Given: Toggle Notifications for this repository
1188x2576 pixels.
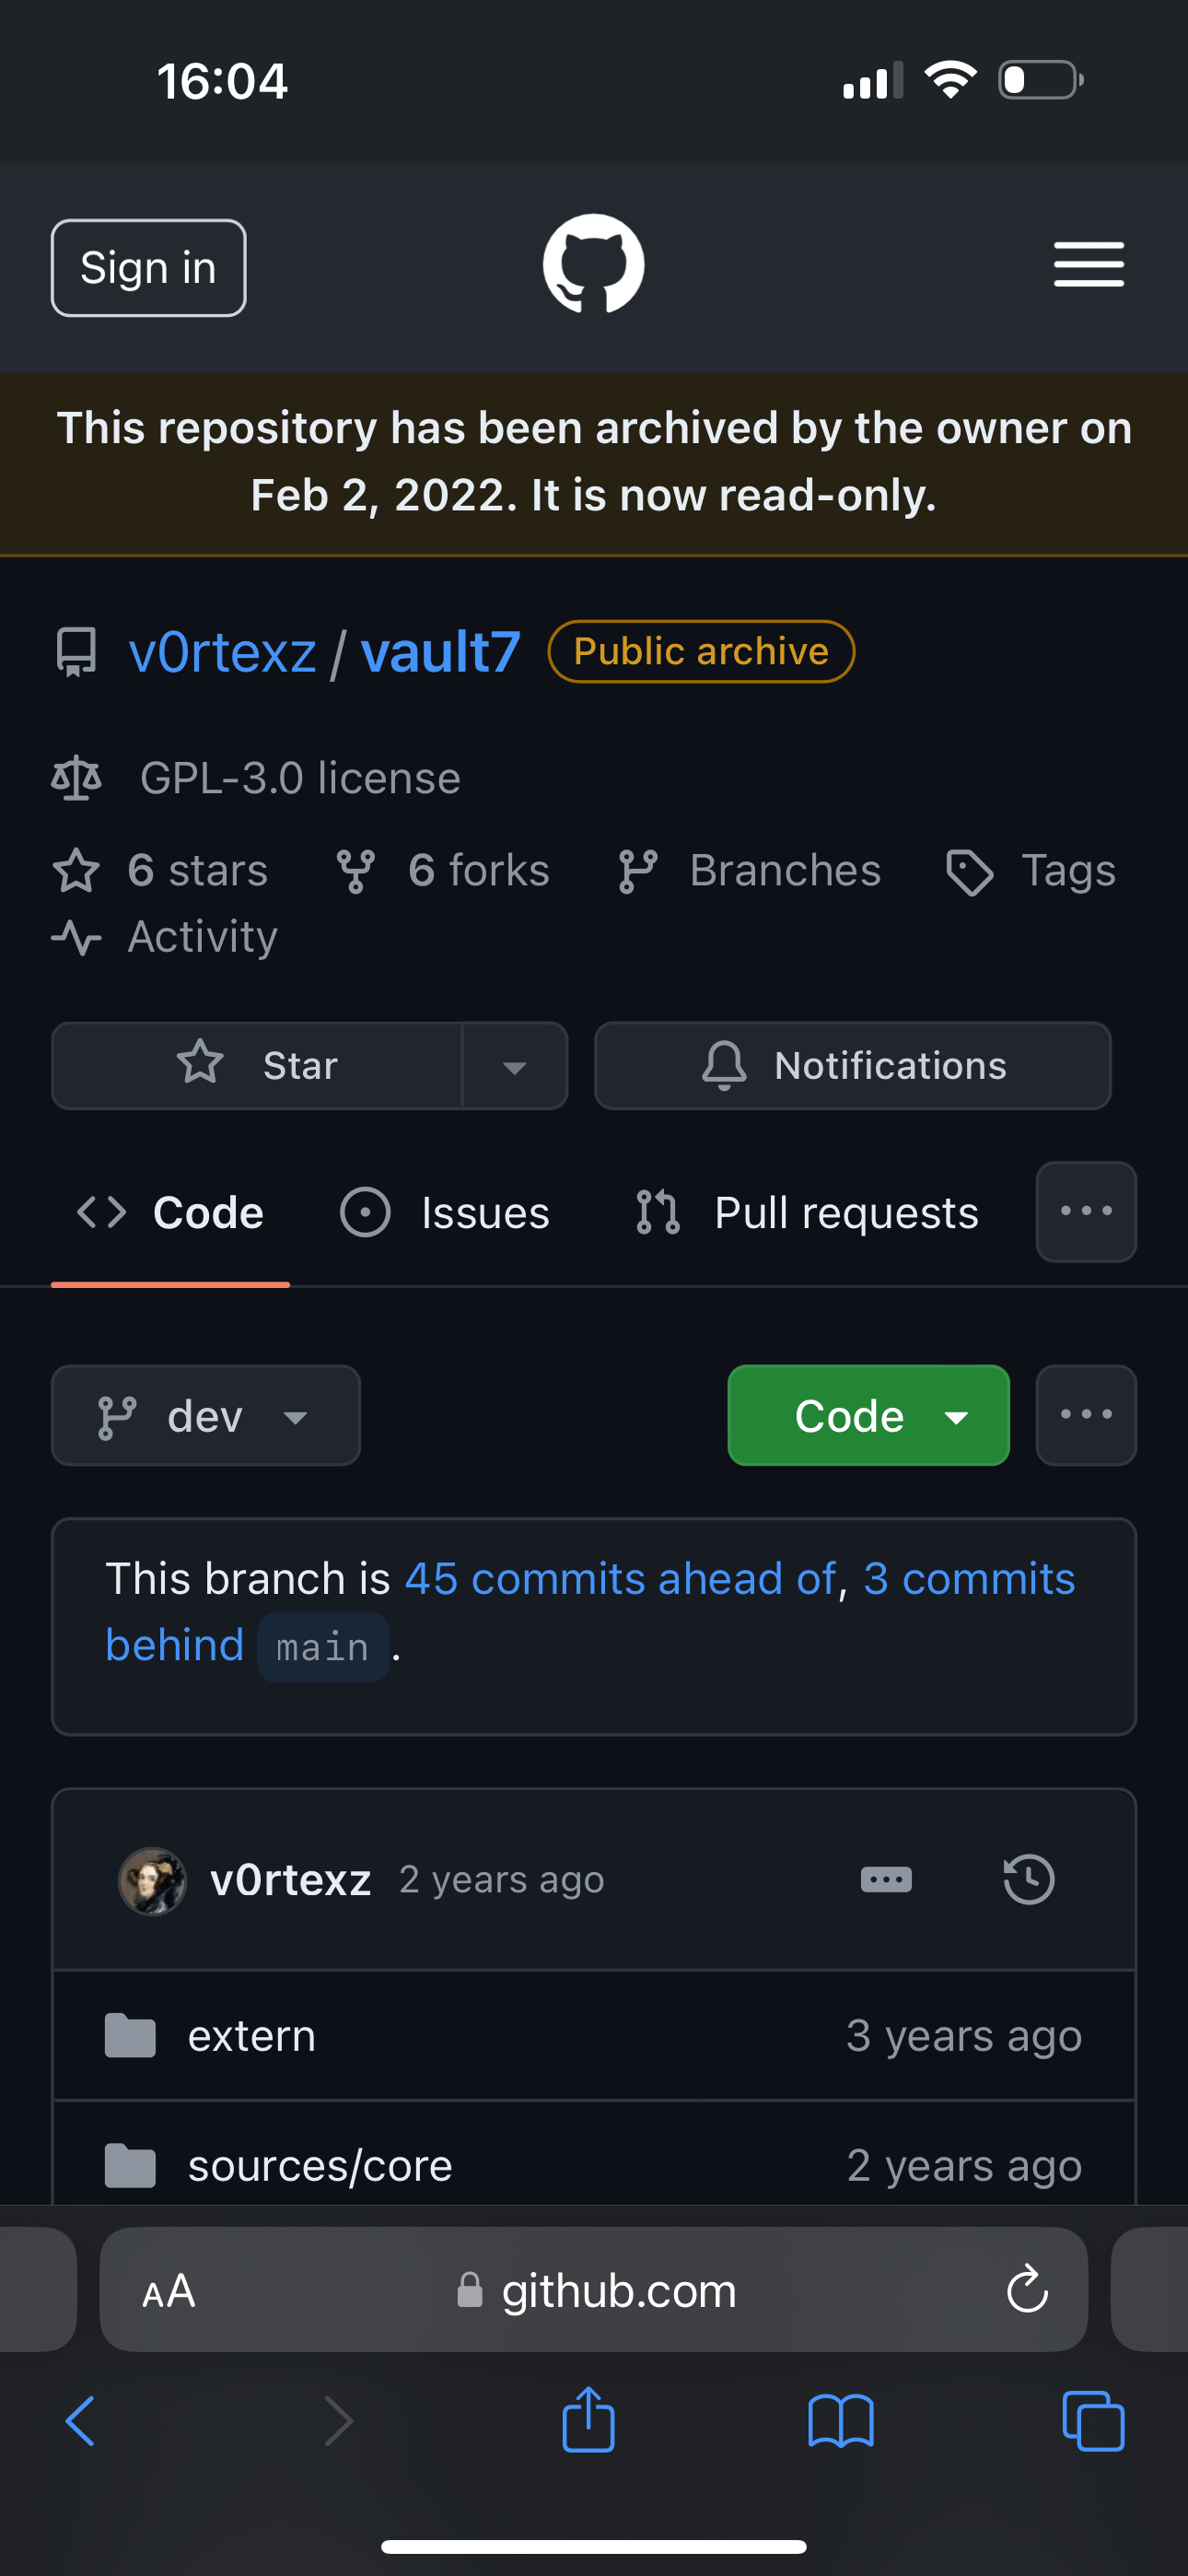Looking at the screenshot, I should tap(852, 1065).
